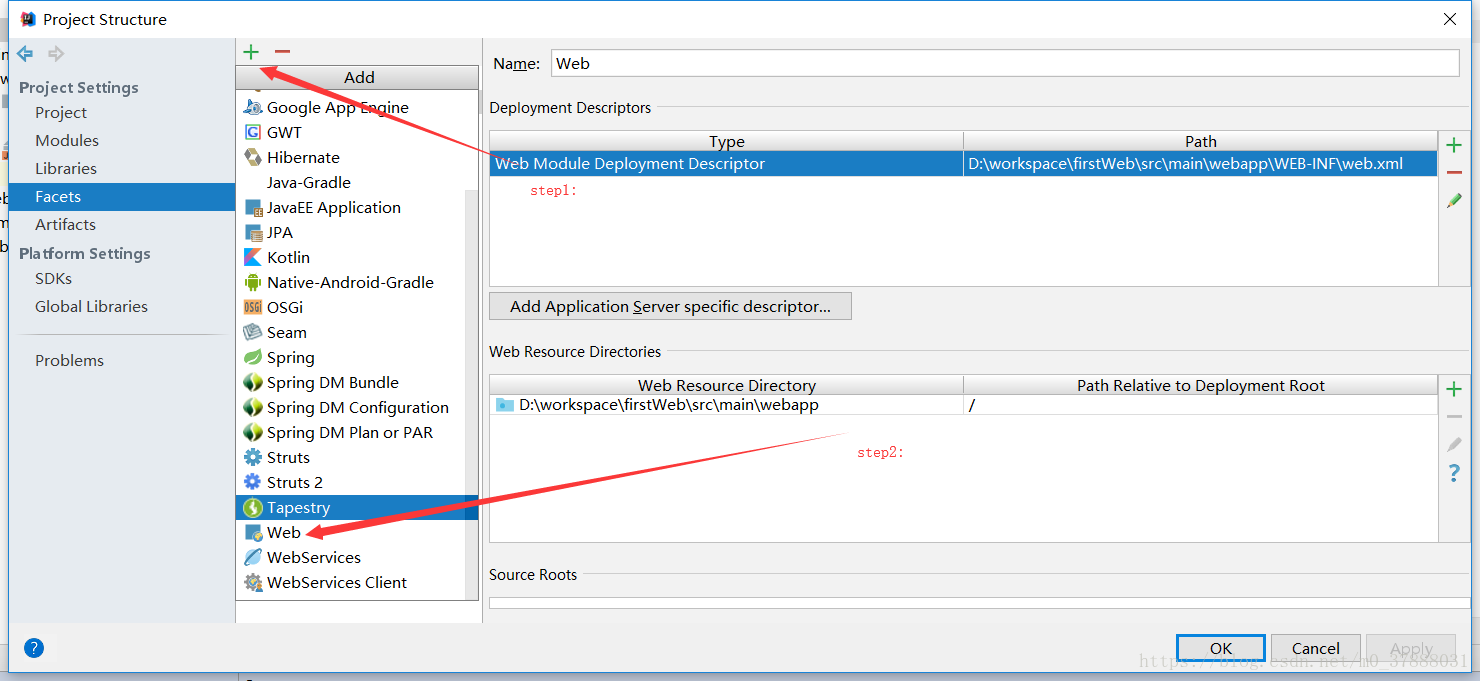Viewport: 1480px width, 681px height.
Task: Add a deployment descriptor with plus icon
Action: [1454, 146]
